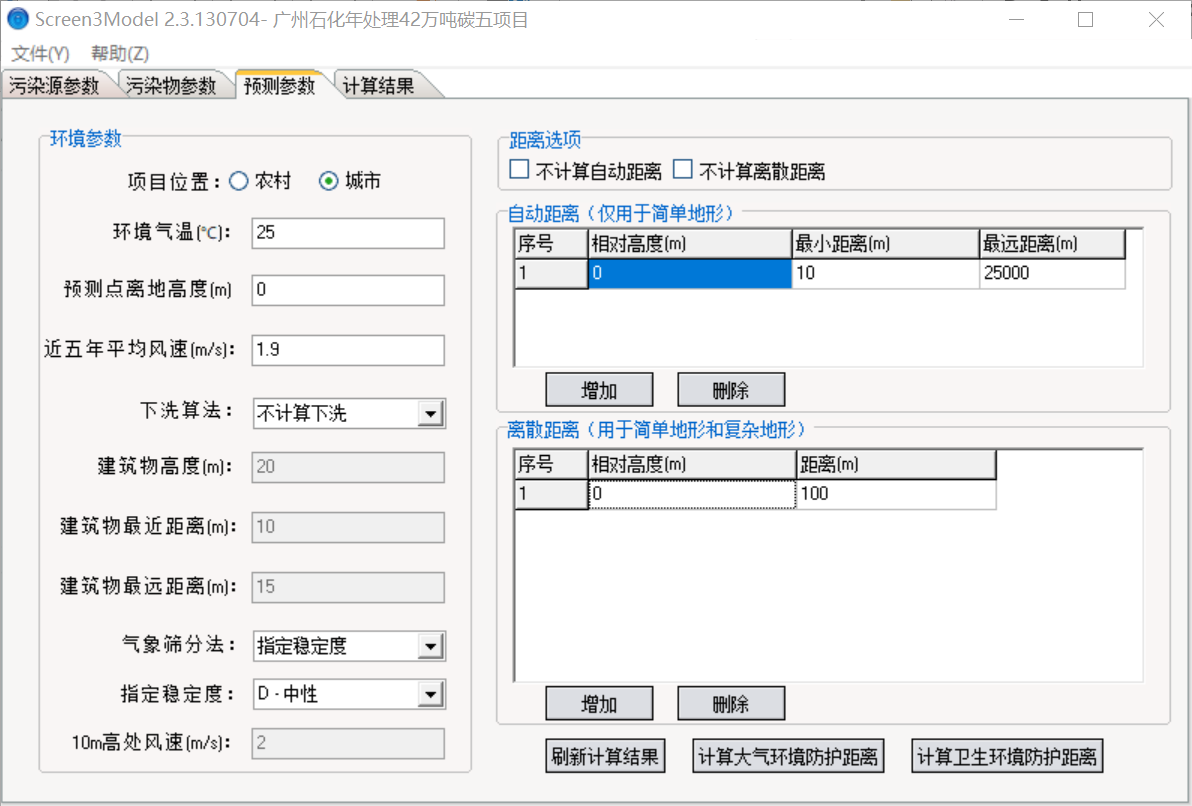Click 刷新计算结果 button
The image size is (1192, 806).
click(605, 757)
